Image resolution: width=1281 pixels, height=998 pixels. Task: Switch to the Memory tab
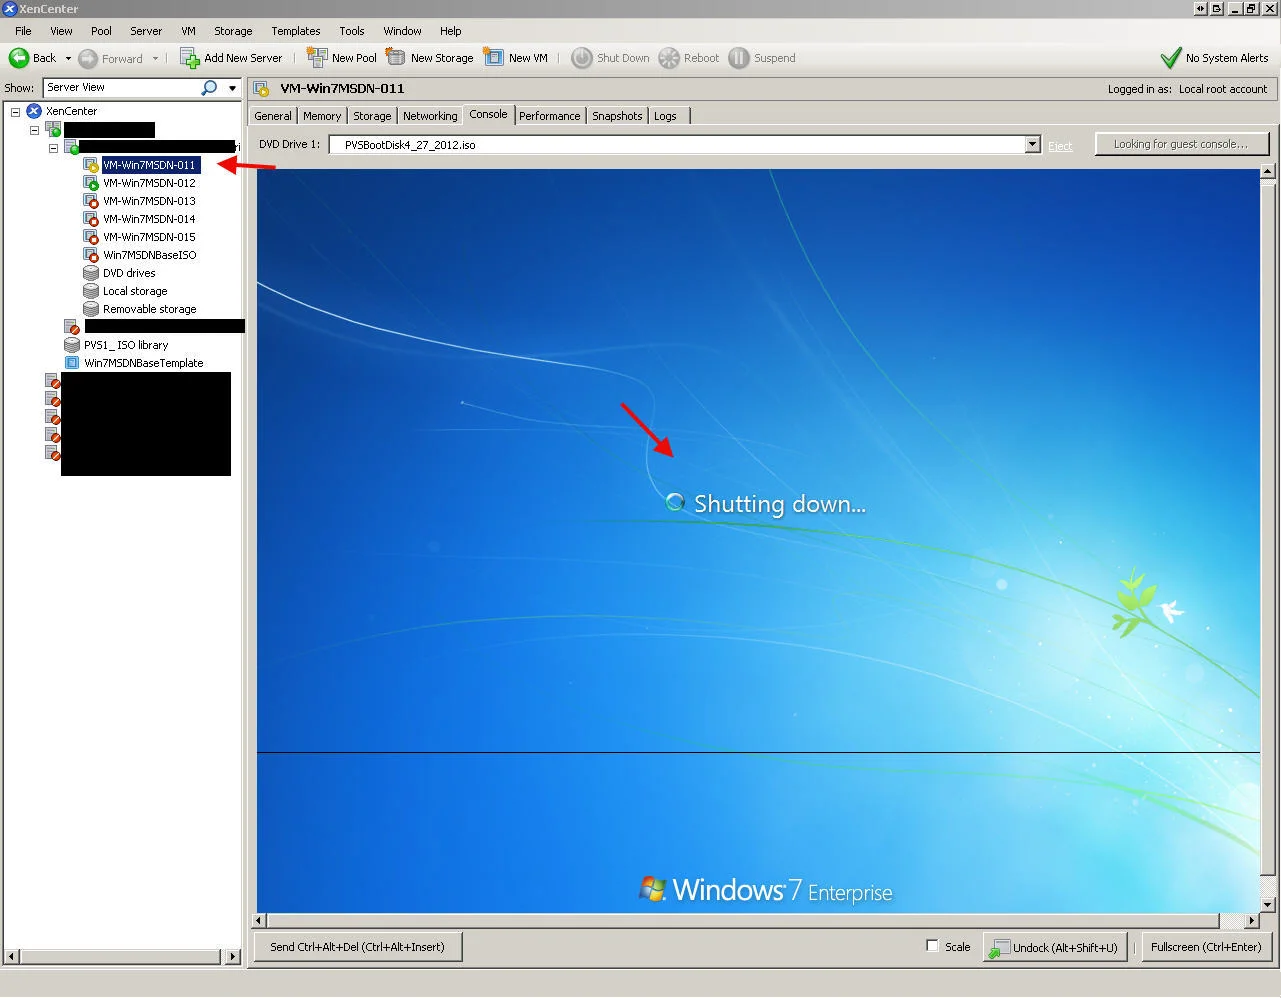coord(322,116)
